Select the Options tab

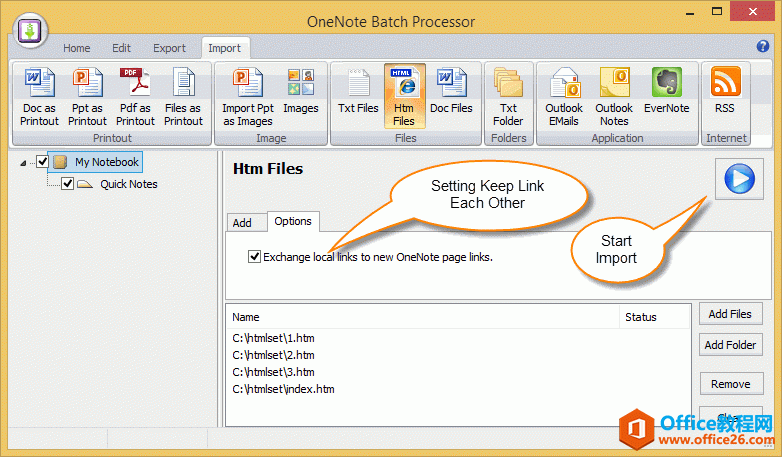[x=293, y=221]
